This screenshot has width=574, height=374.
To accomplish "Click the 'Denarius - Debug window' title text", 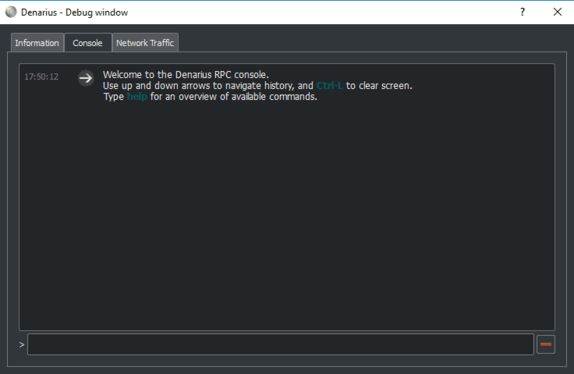I will pos(75,12).
